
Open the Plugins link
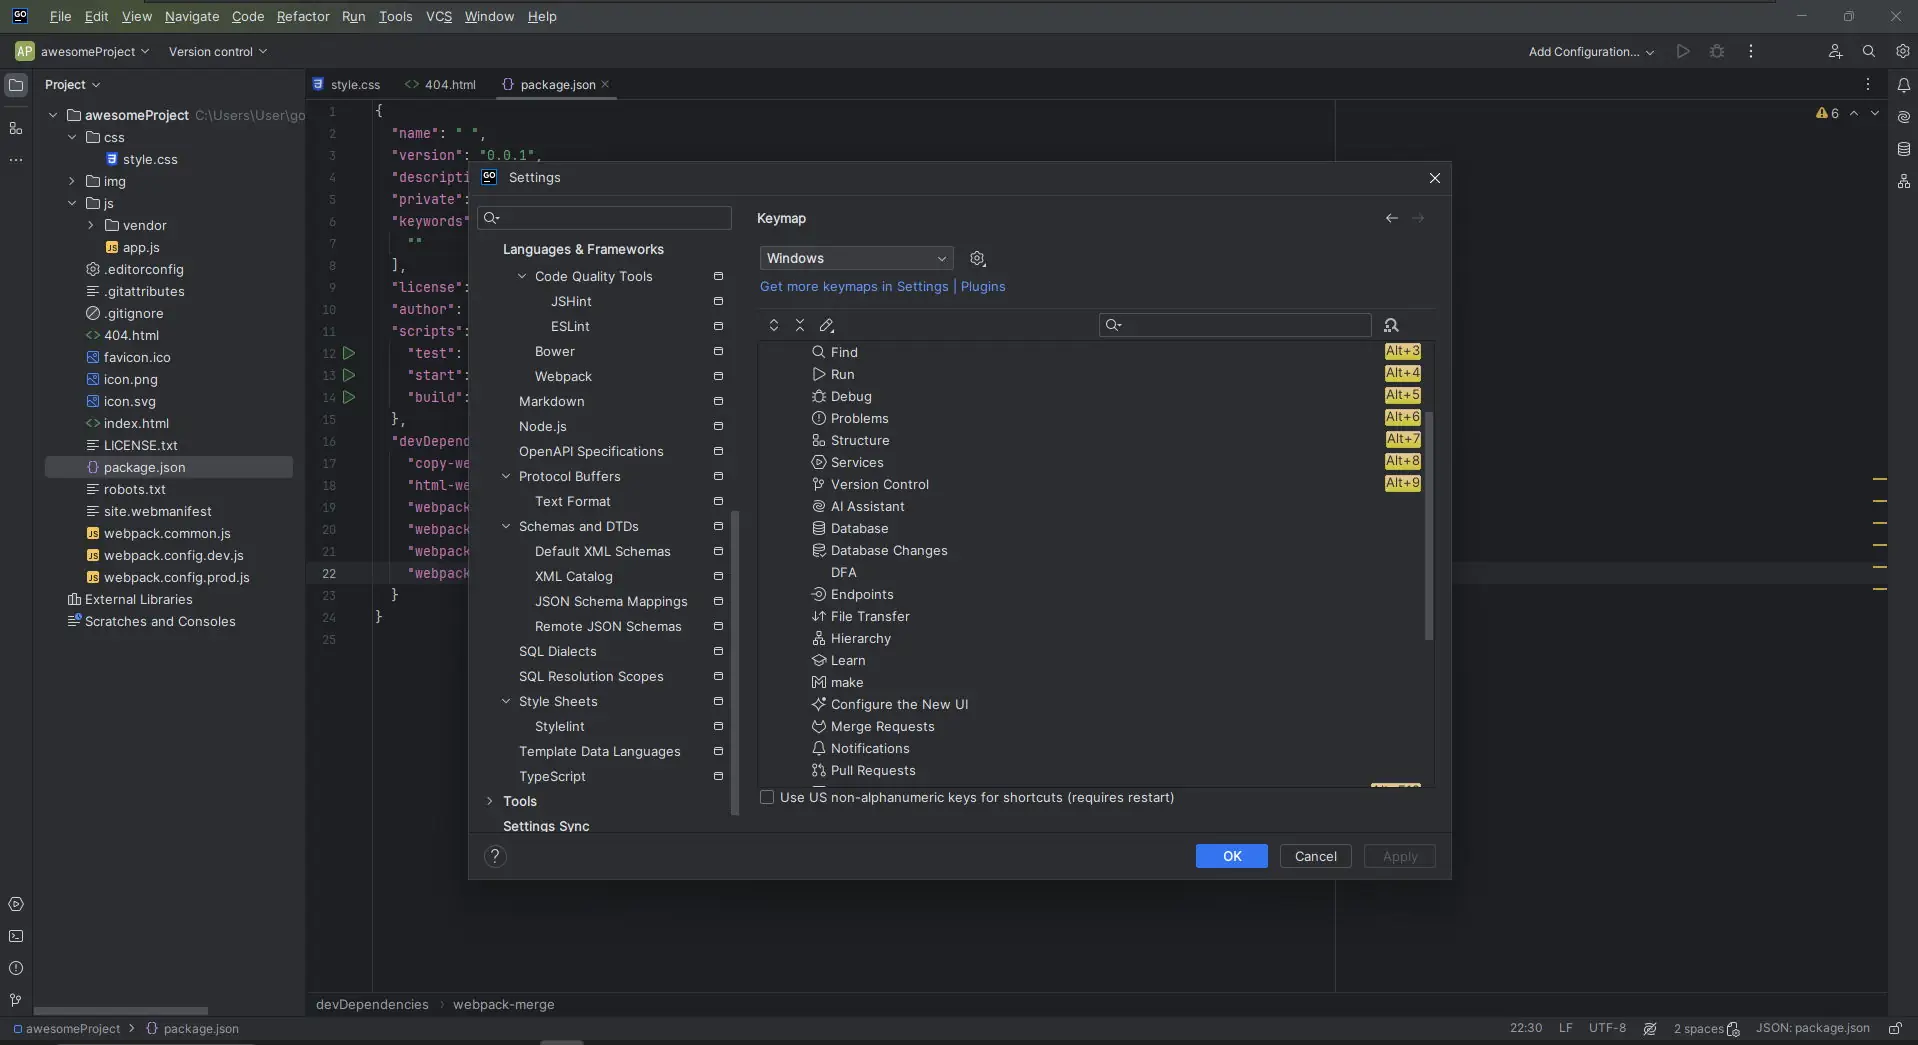[983, 287]
